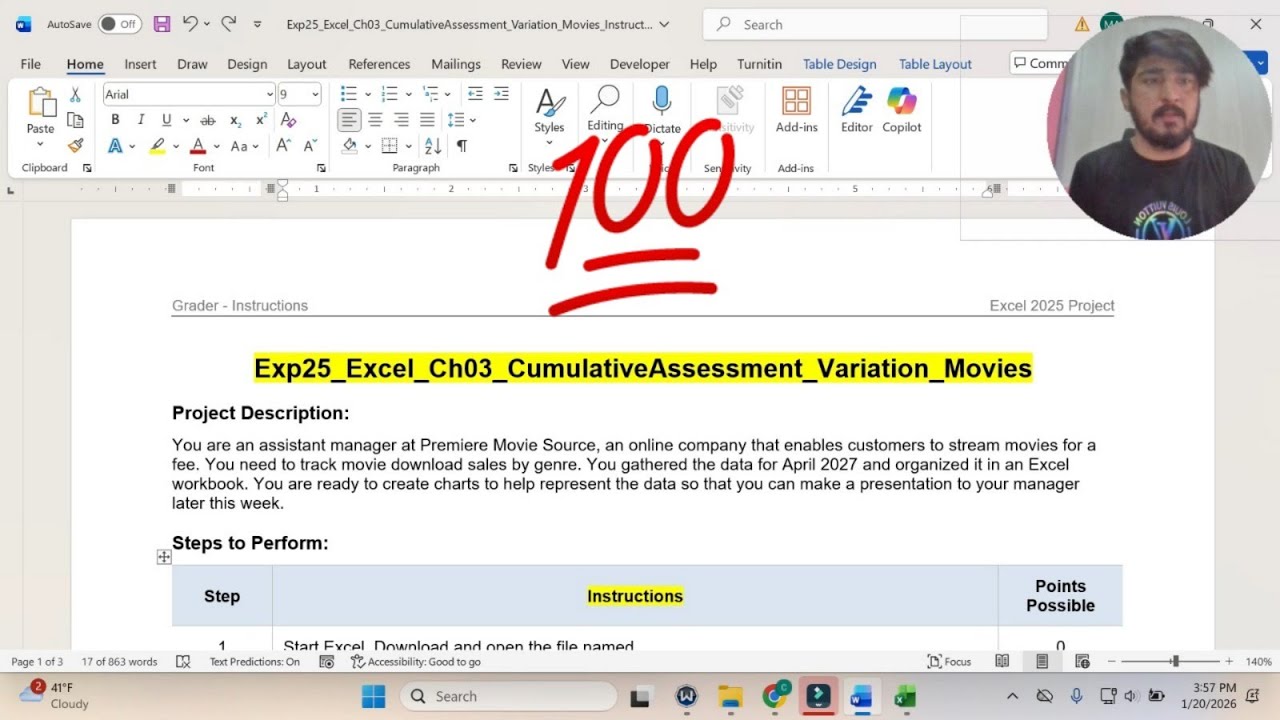
Task: Toggle Strikethrough formatting
Action: click(208, 120)
